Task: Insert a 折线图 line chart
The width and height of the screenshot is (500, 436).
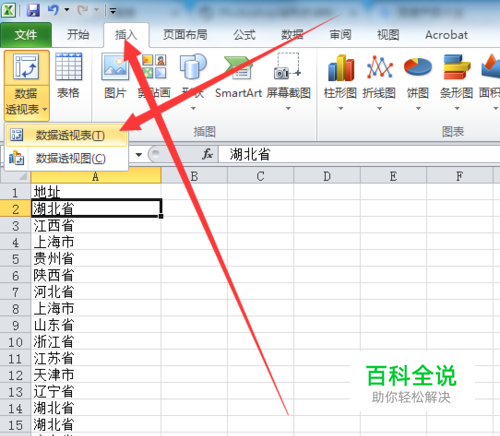Action: coord(379,68)
